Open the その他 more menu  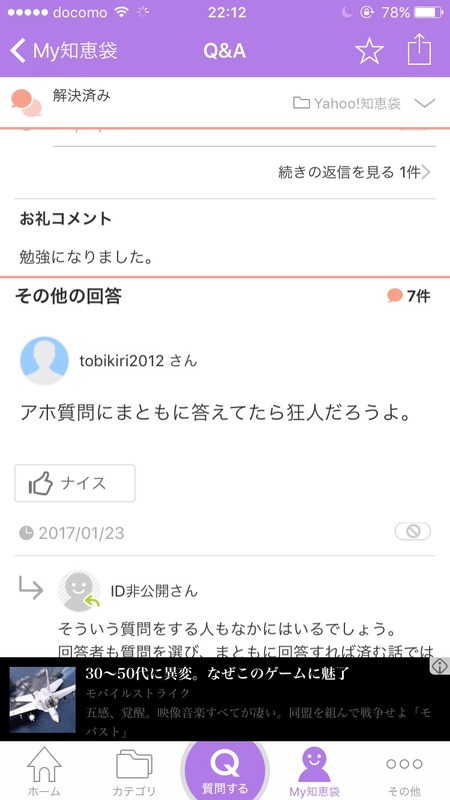pyautogui.click(x=404, y=771)
